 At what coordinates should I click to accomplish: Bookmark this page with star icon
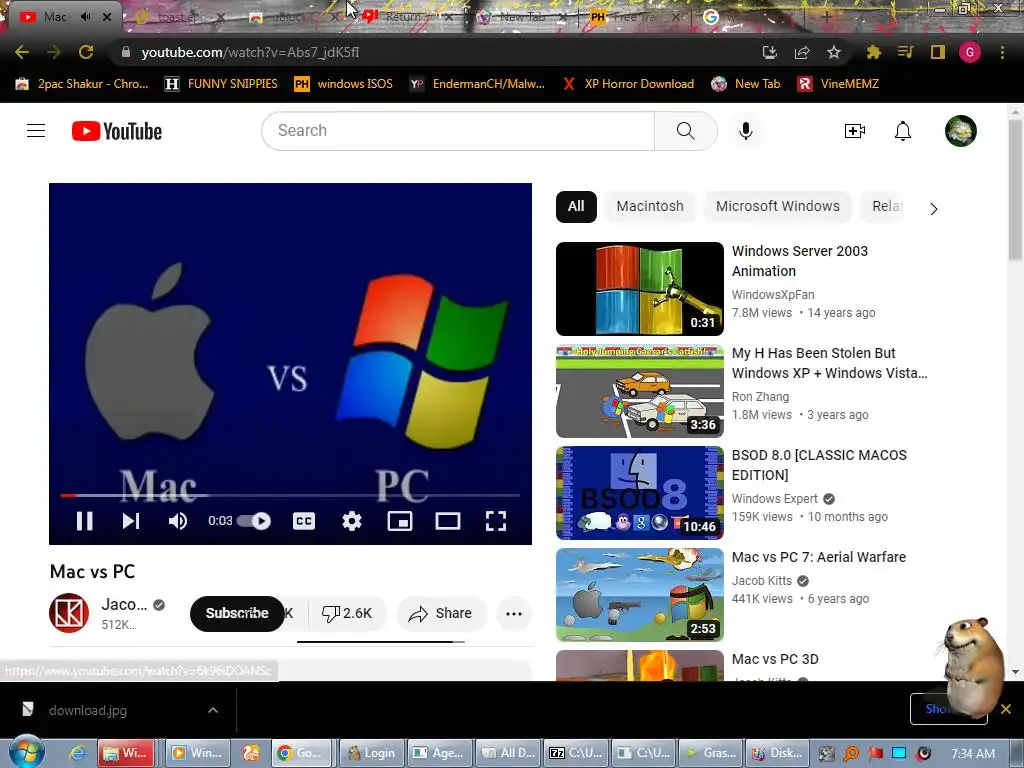coord(834,52)
